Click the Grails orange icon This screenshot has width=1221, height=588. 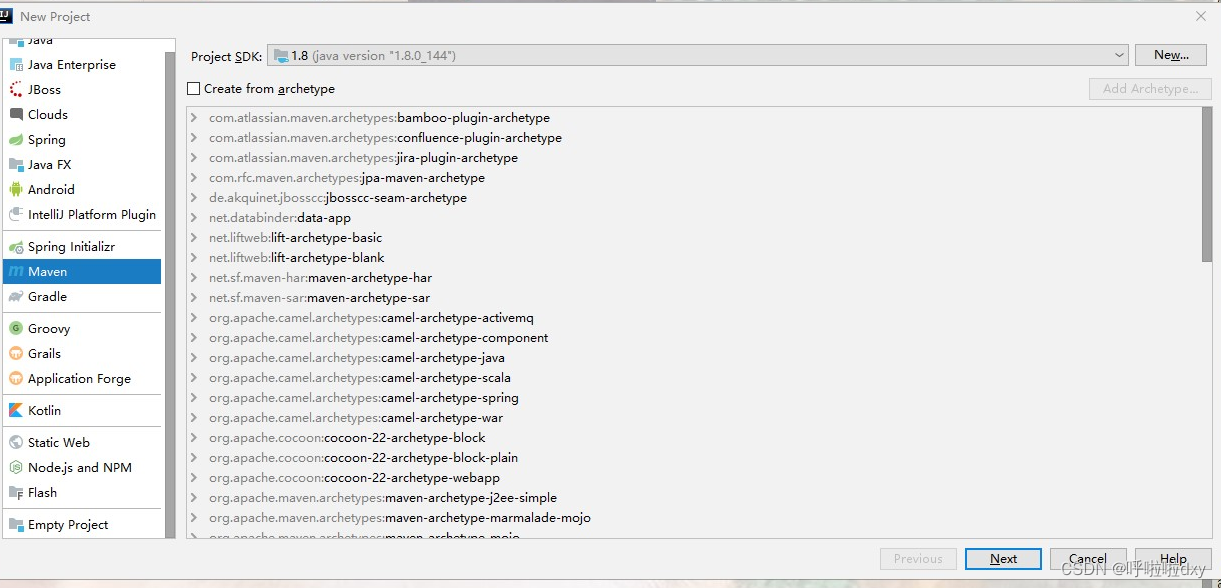click(x=16, y=353)
